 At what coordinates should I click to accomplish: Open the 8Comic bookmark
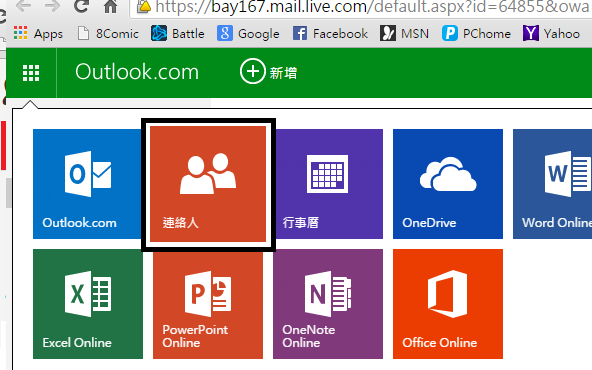coord(108,34)
